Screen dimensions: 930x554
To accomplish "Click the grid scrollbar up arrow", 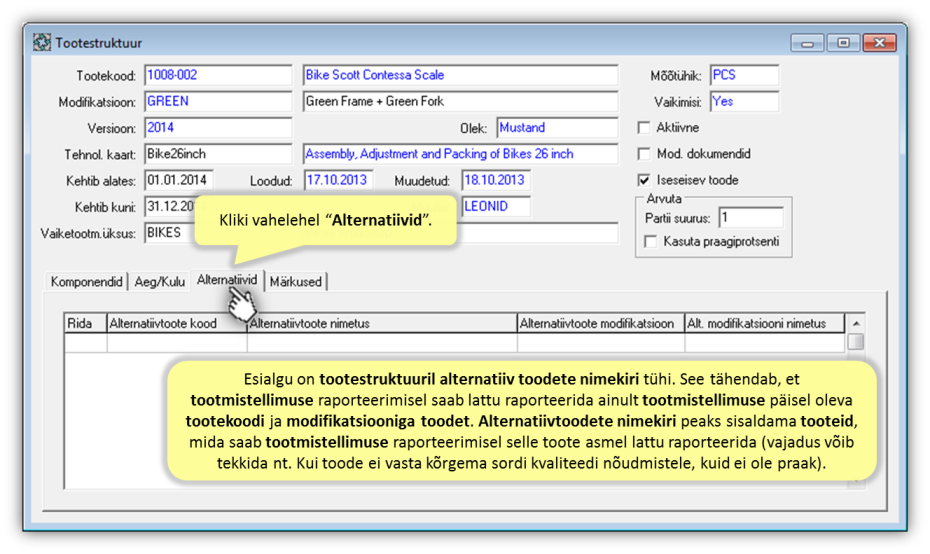I will [856, 324].
